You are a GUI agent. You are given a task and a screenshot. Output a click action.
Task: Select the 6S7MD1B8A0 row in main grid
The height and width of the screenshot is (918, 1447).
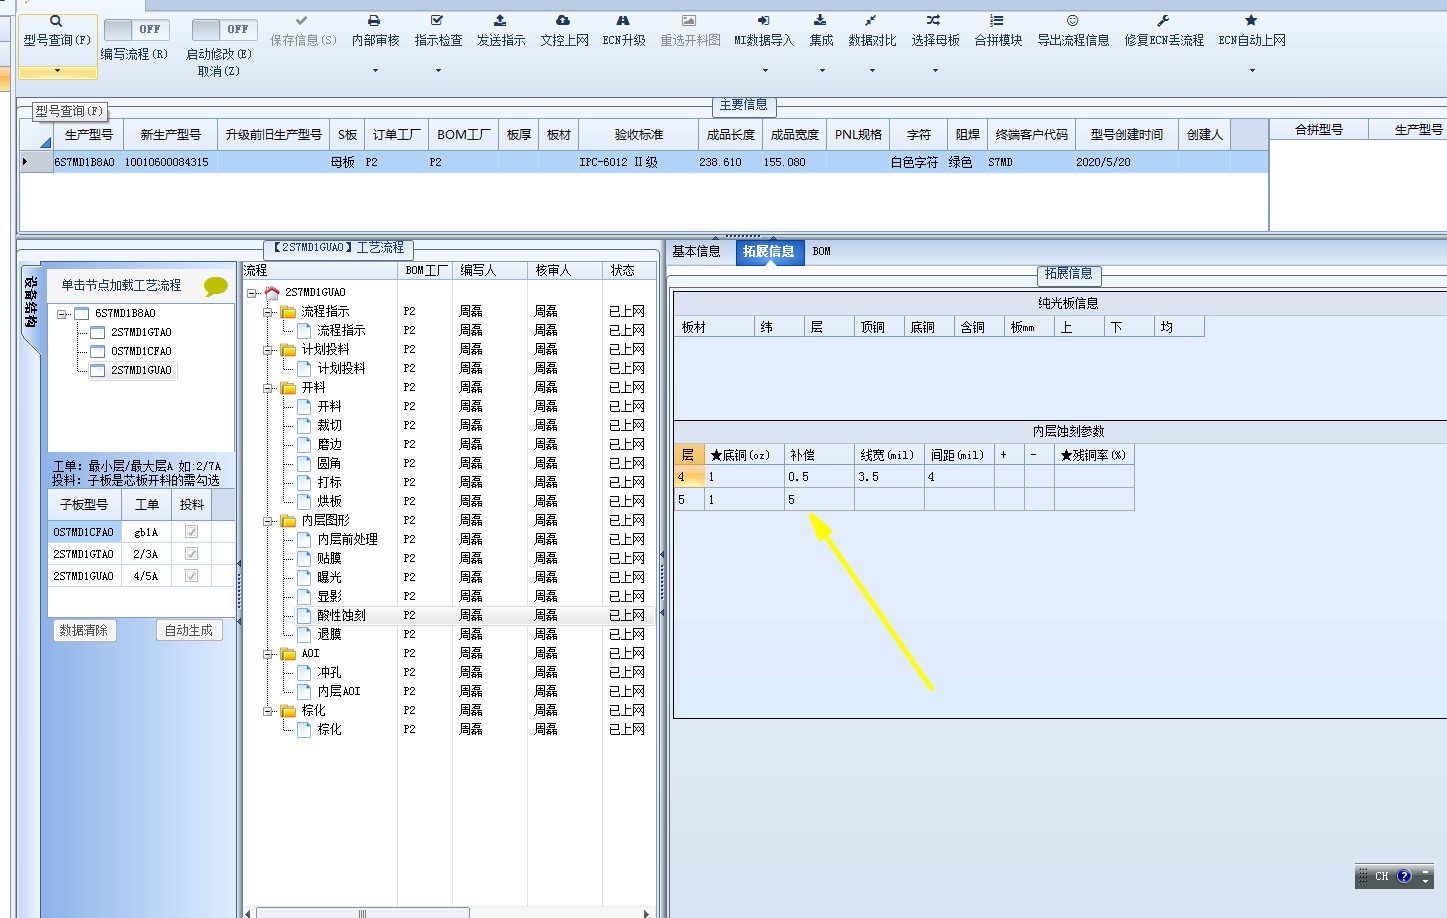644,162
